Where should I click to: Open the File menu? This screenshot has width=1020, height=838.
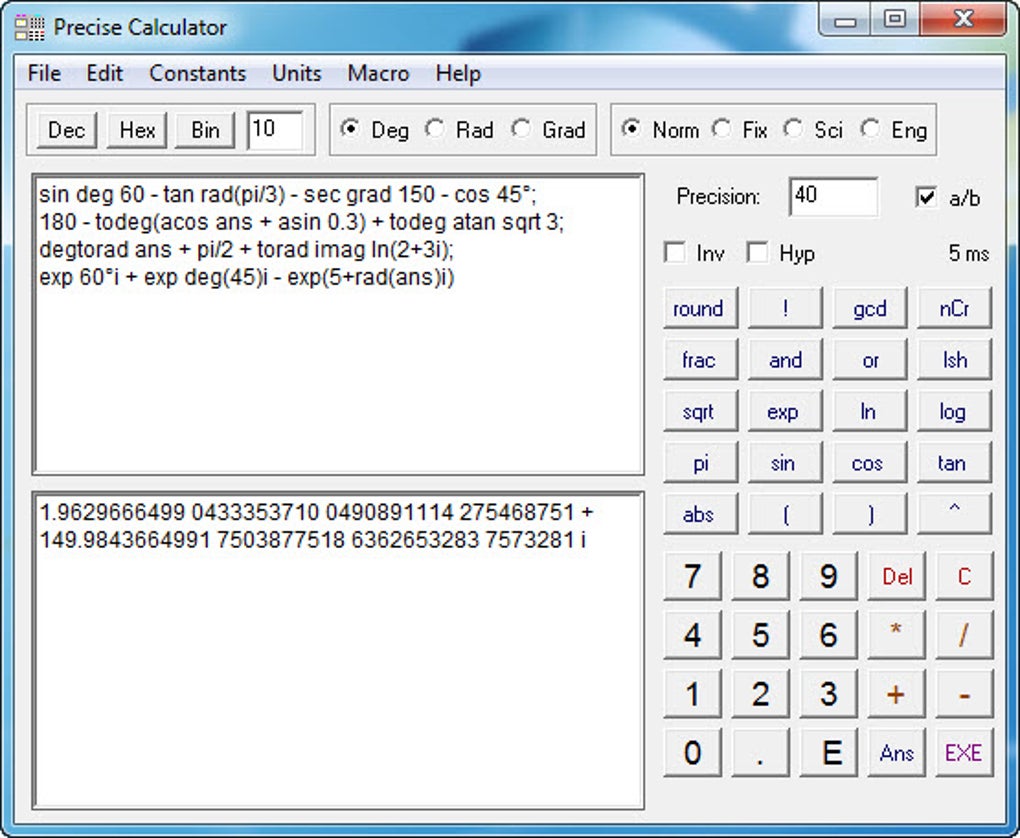pyautogui.click(x=44, y=73)
